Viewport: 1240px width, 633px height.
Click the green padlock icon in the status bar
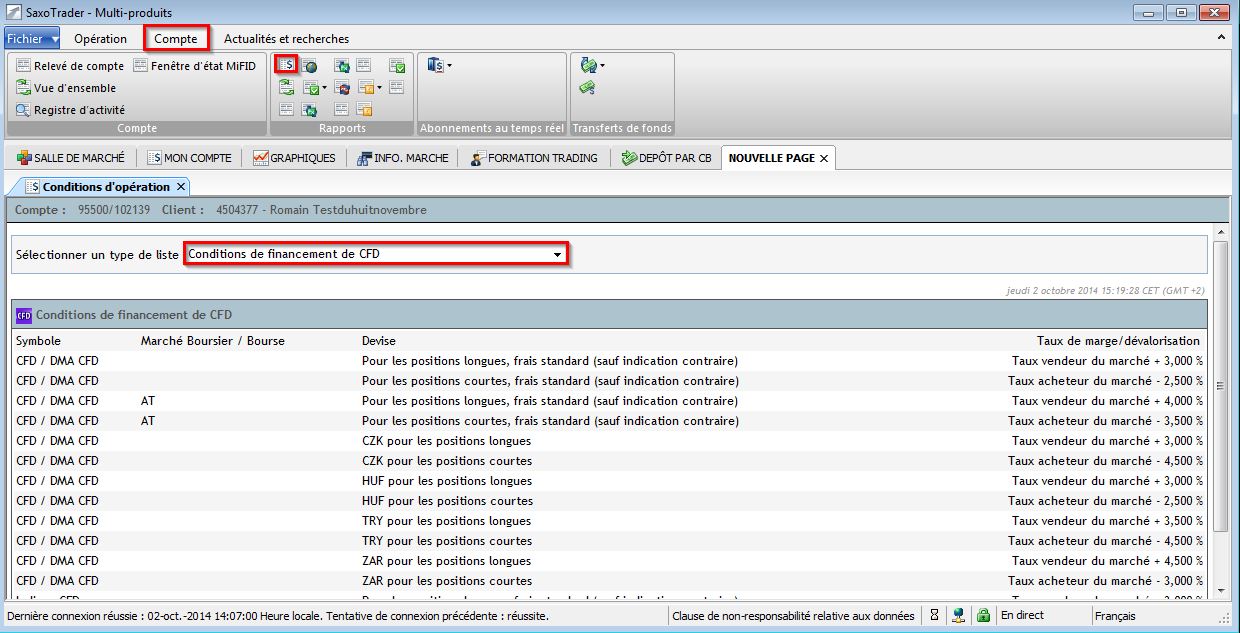983,616
